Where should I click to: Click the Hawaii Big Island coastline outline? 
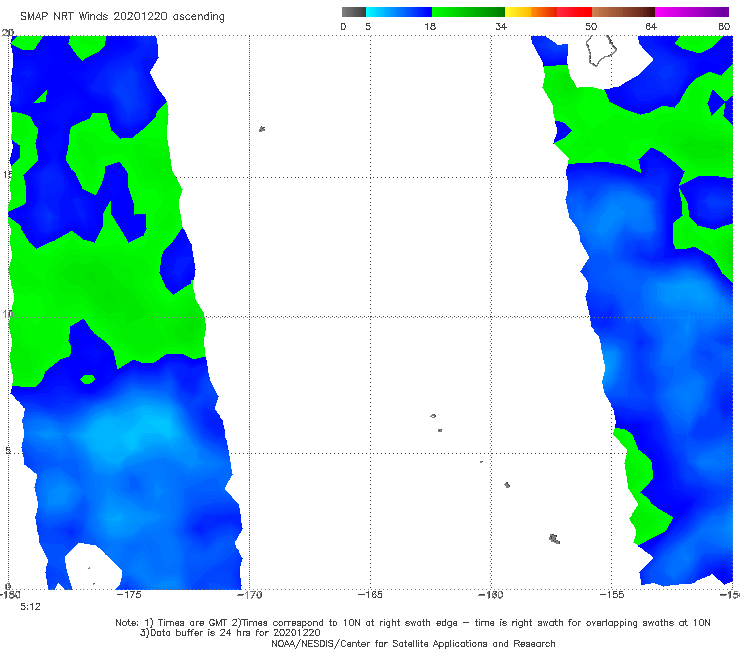click(601, 50)
